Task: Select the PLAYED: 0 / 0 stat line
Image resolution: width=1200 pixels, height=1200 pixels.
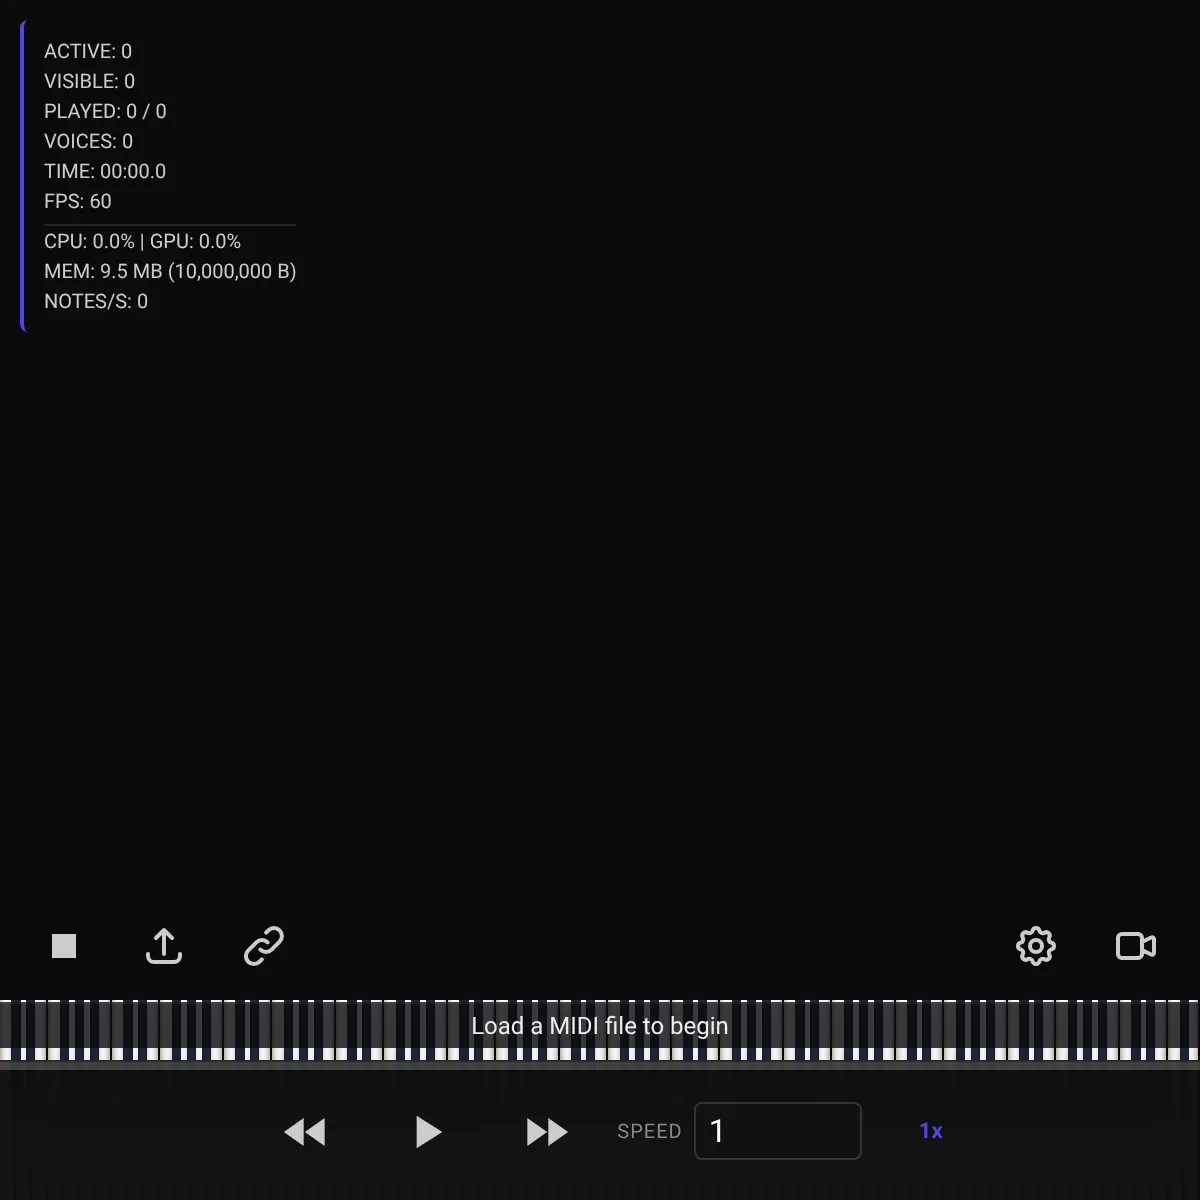Action: 105,111
